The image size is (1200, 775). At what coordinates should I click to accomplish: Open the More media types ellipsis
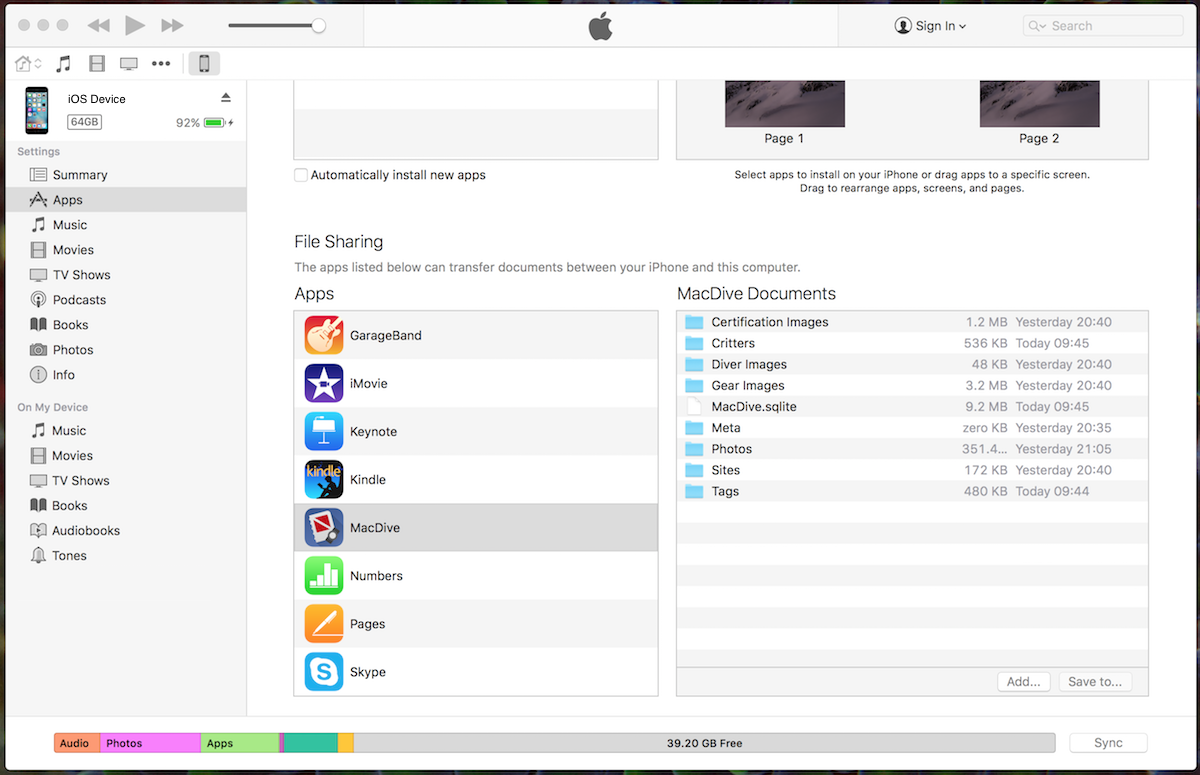coord(161,64)
